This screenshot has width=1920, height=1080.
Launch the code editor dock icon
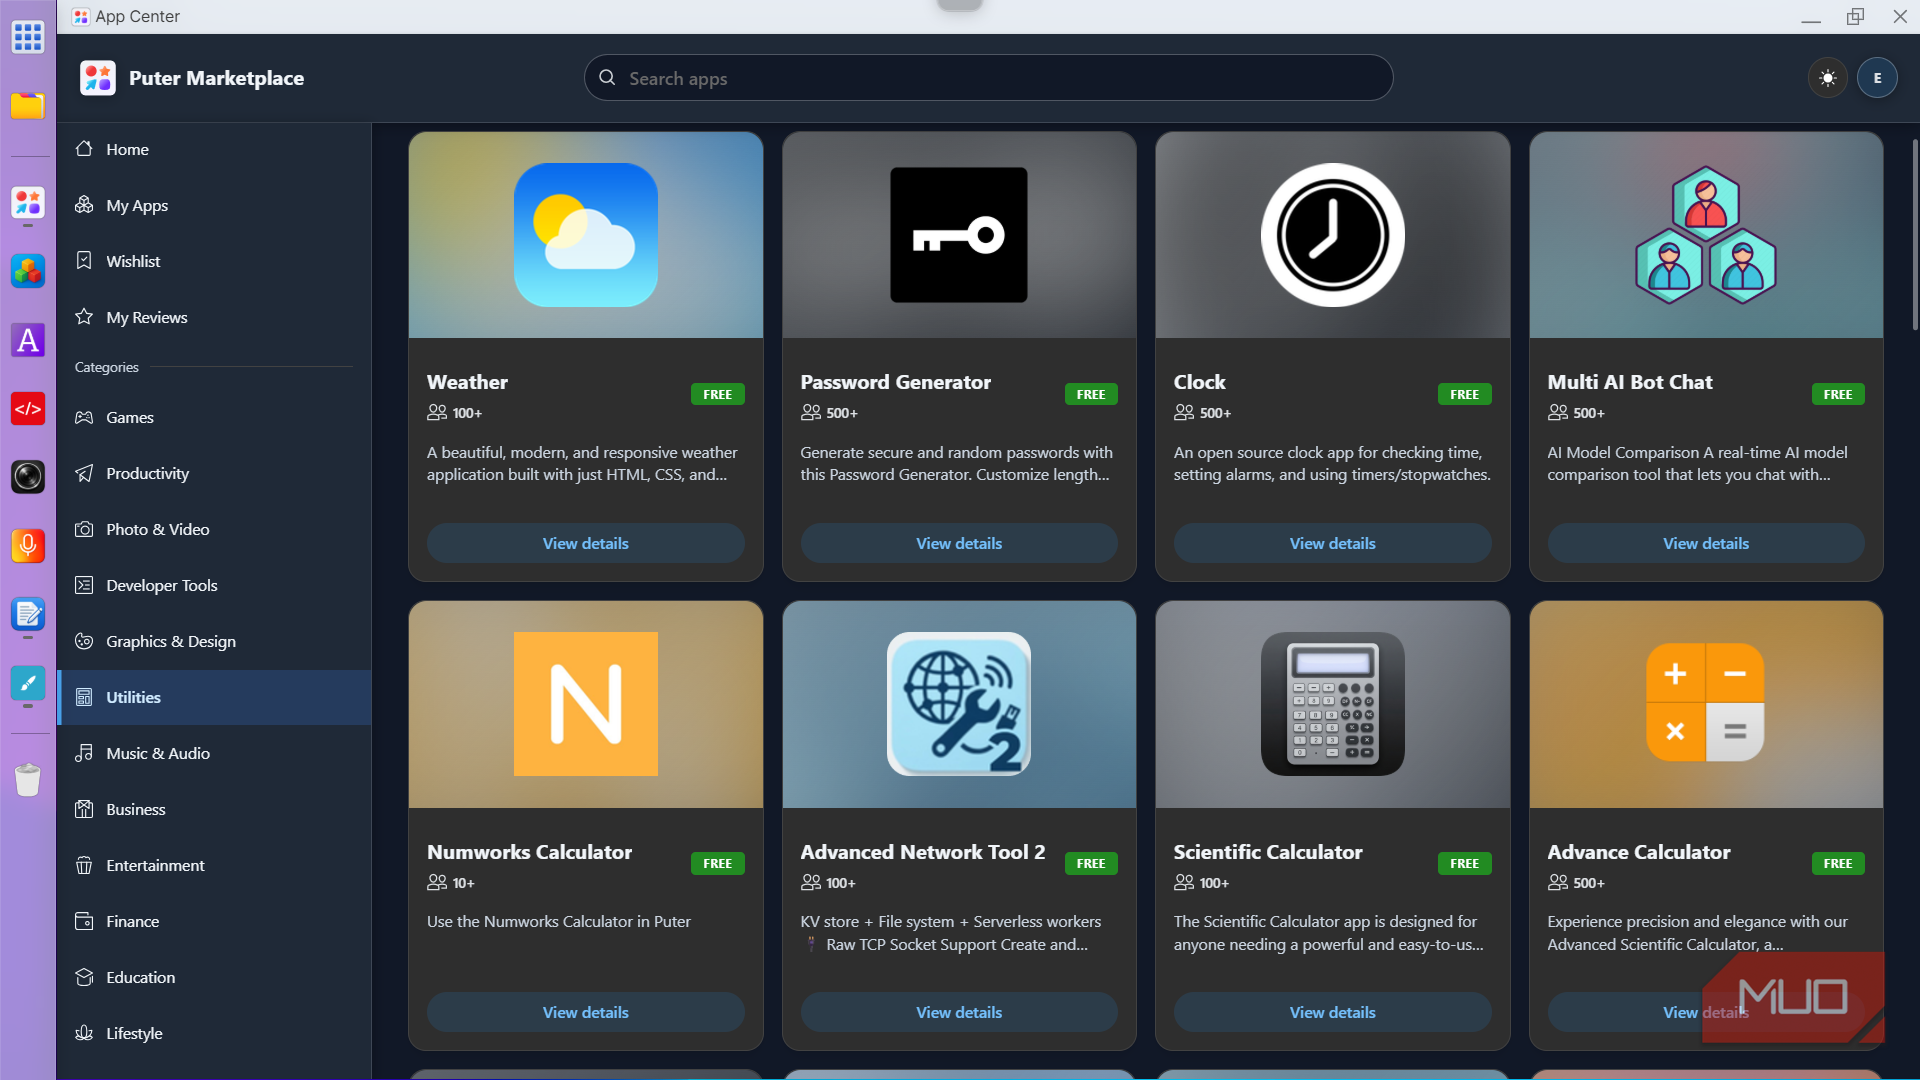pyautogui.click(x=28, y=409)
